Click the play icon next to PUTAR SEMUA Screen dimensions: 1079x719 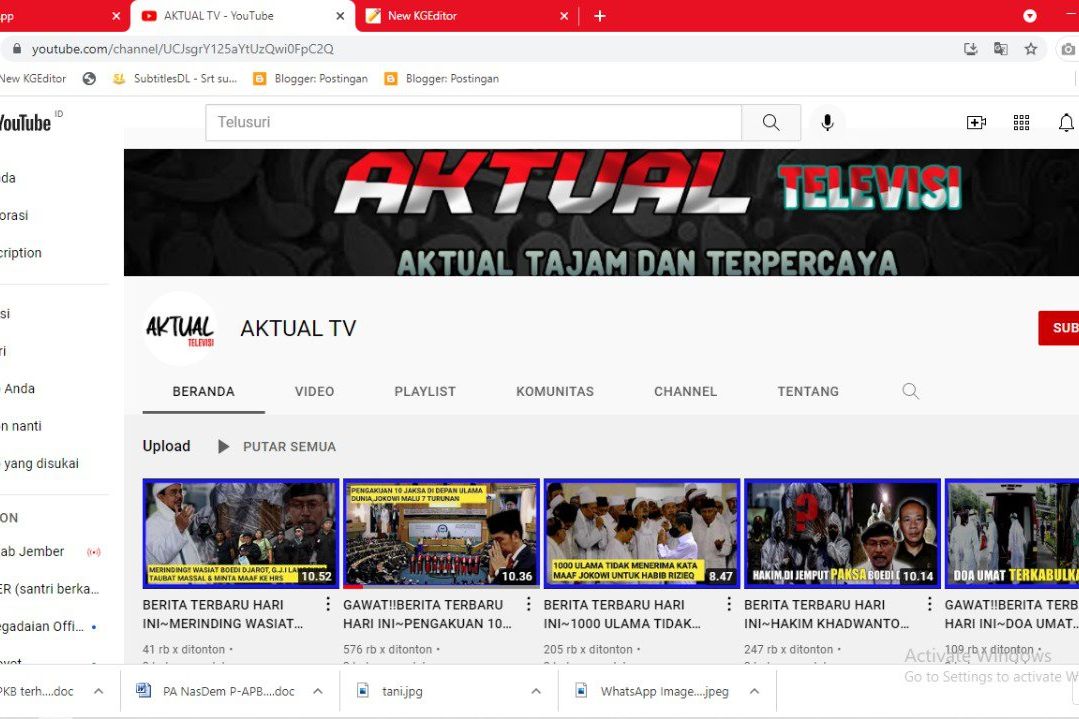[x=223, y=447]
